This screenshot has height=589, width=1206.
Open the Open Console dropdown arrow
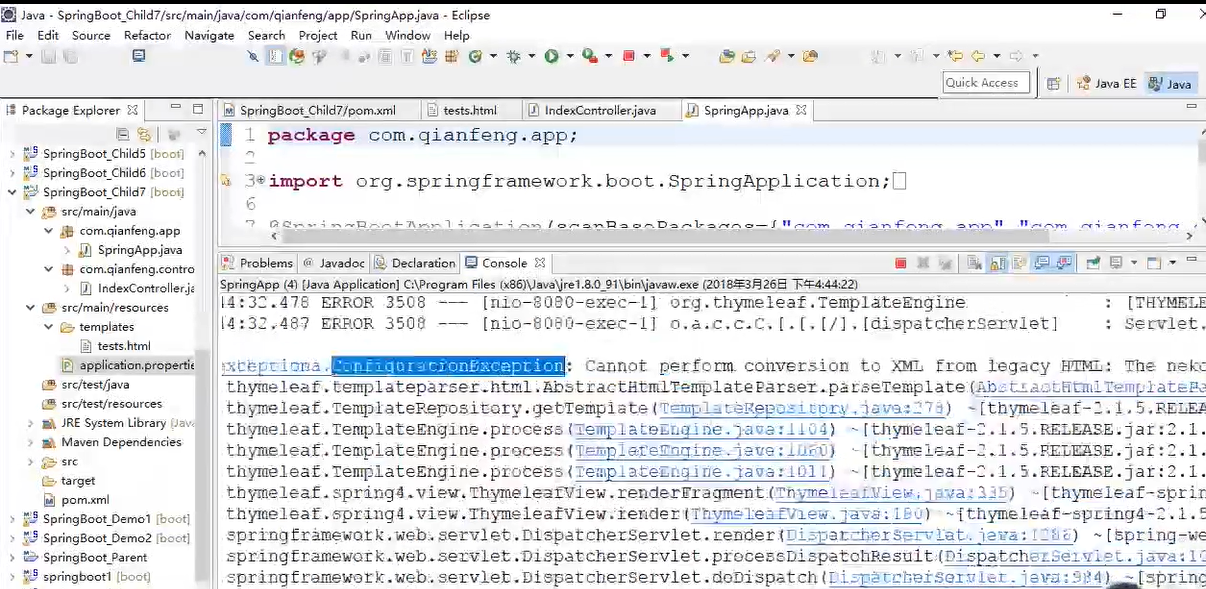click(x=1172, y=263)
